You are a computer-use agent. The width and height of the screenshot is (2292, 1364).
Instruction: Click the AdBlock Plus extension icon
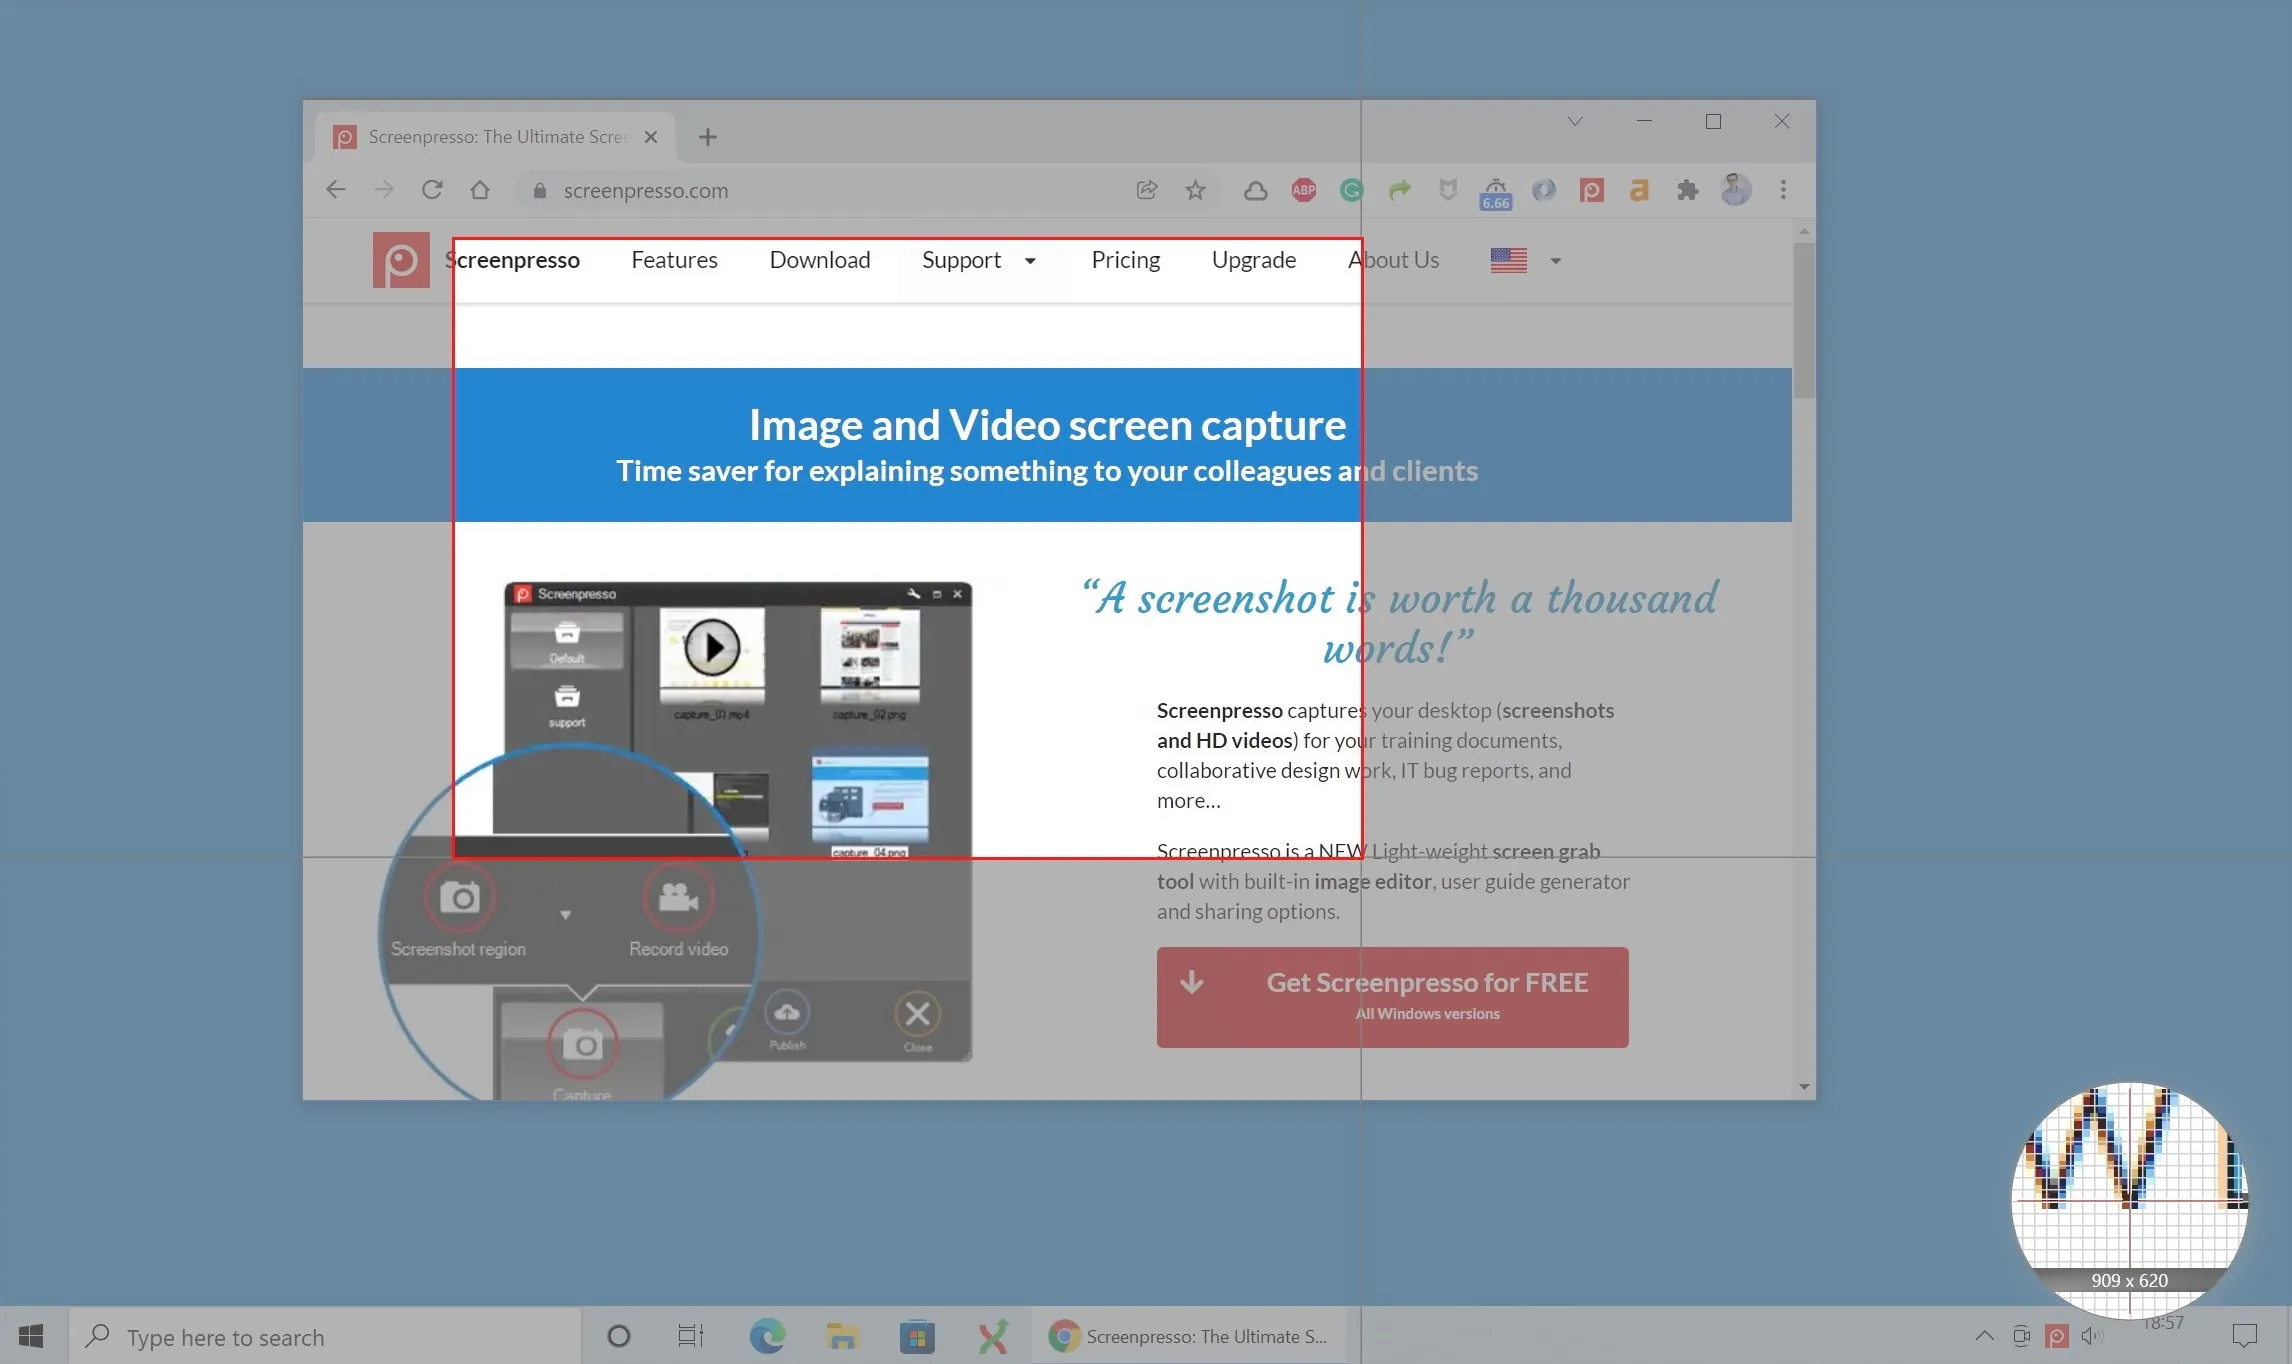(x=1303, y=190)
